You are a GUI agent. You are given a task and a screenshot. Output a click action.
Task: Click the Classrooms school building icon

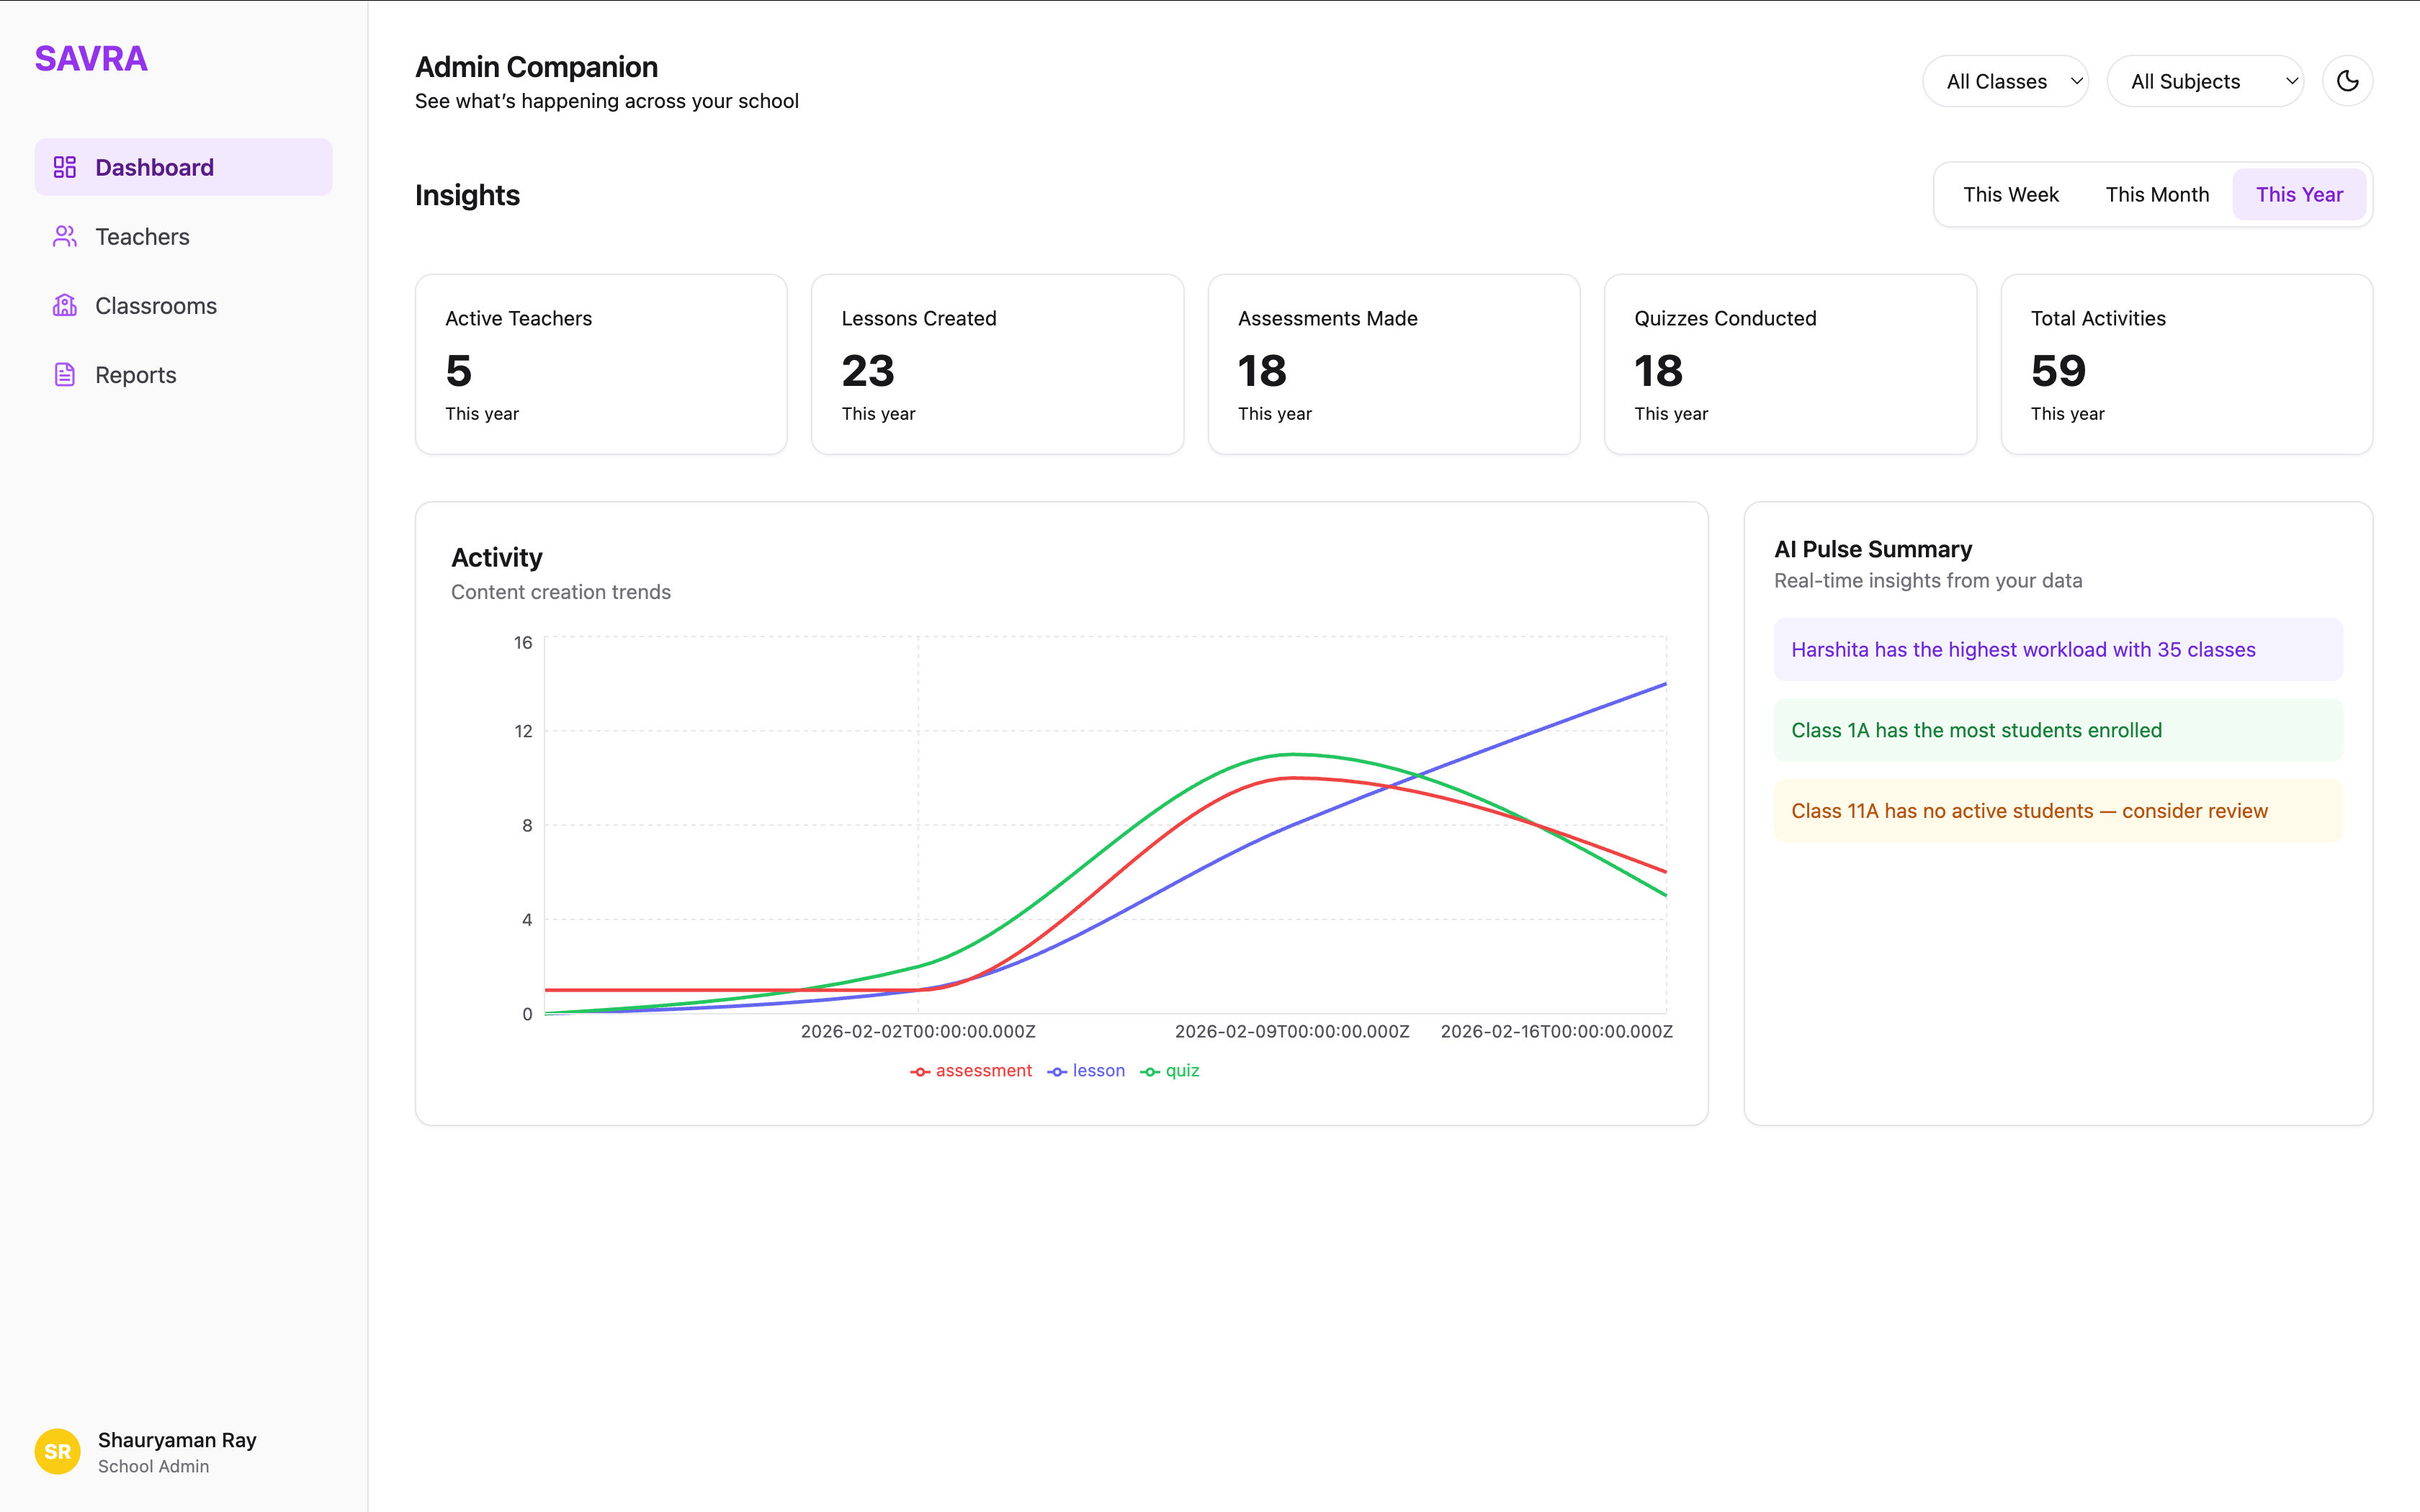[65, 305]
